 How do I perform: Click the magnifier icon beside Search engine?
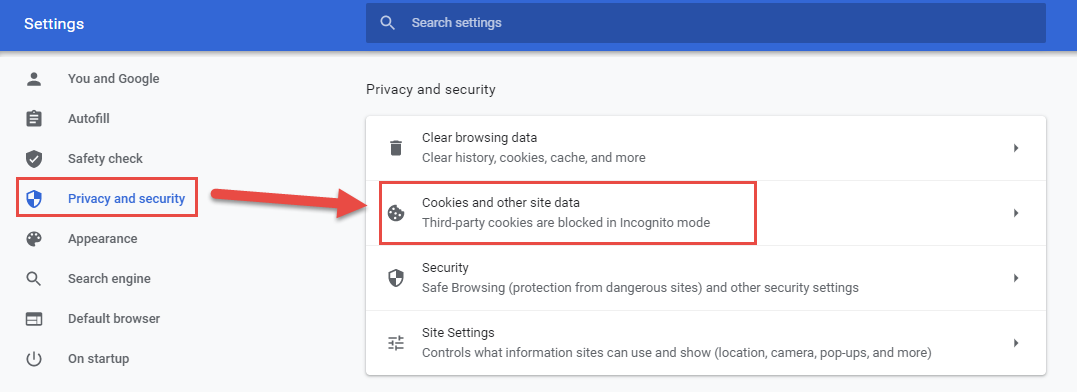(x=34, y=279)
